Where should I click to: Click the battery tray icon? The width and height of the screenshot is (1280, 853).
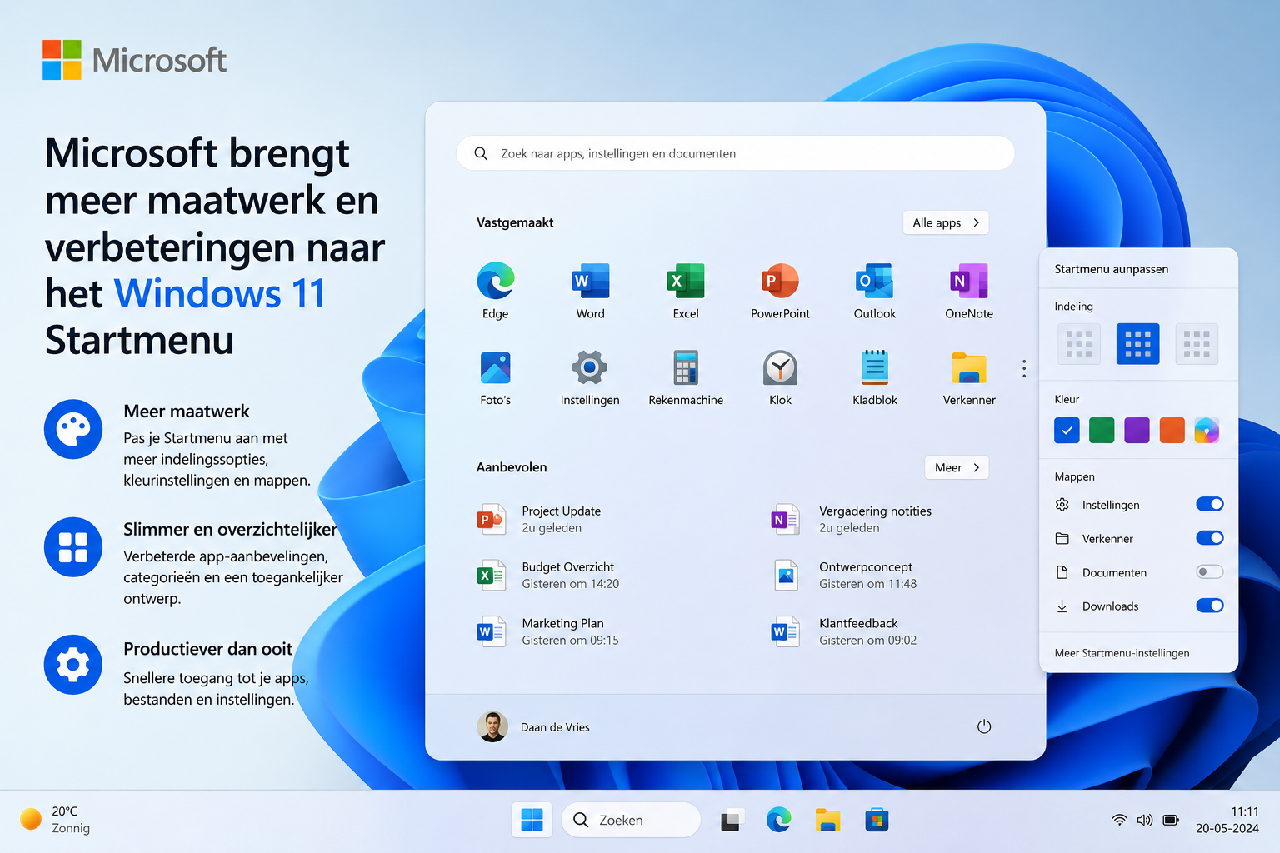(x=1171, y=820)
